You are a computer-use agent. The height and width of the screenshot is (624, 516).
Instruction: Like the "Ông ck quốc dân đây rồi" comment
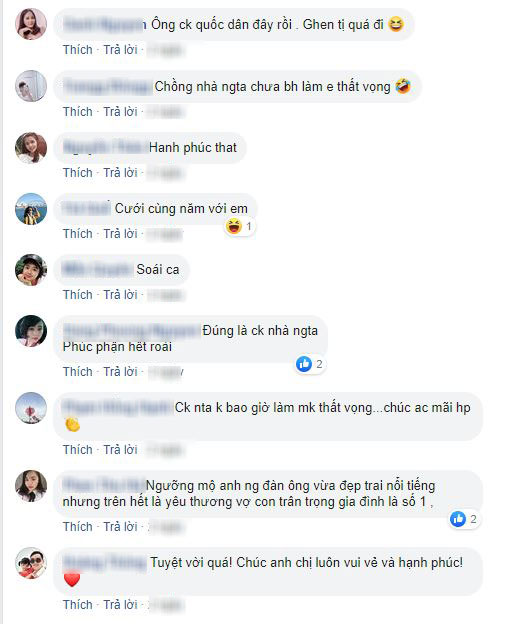tap(78, 50)
